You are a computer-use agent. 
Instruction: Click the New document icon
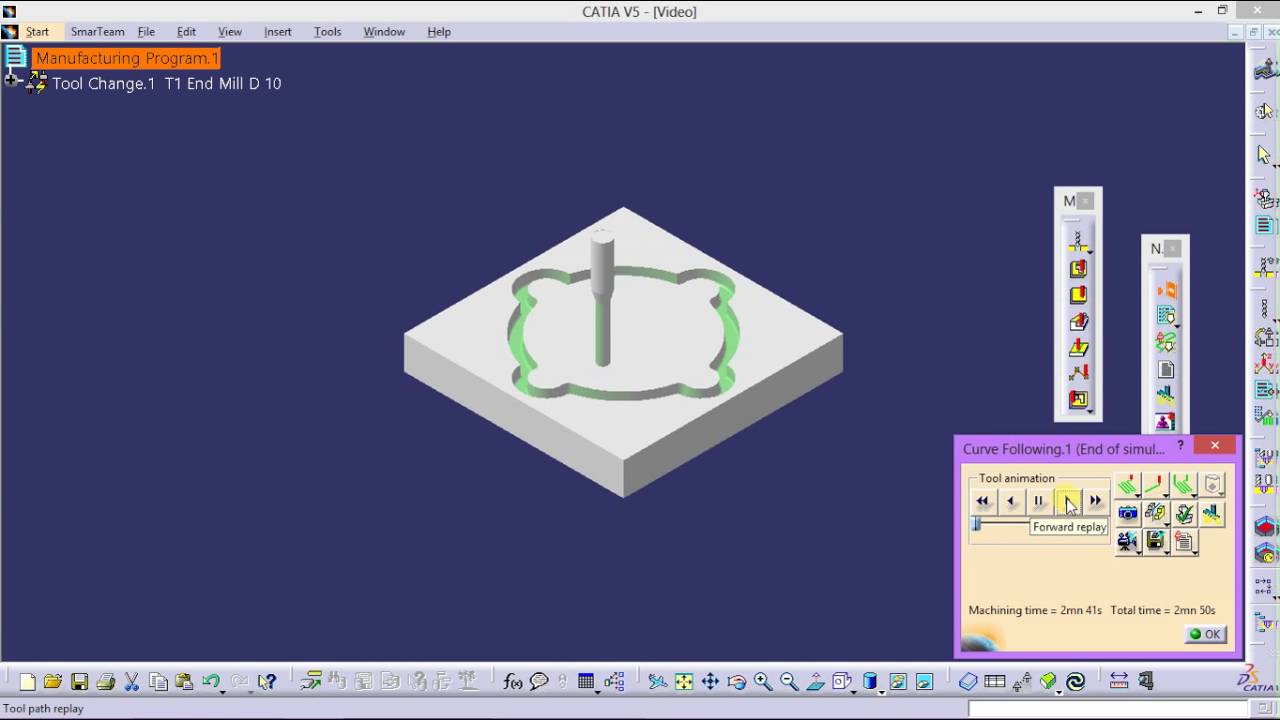[x=27, y=682]
